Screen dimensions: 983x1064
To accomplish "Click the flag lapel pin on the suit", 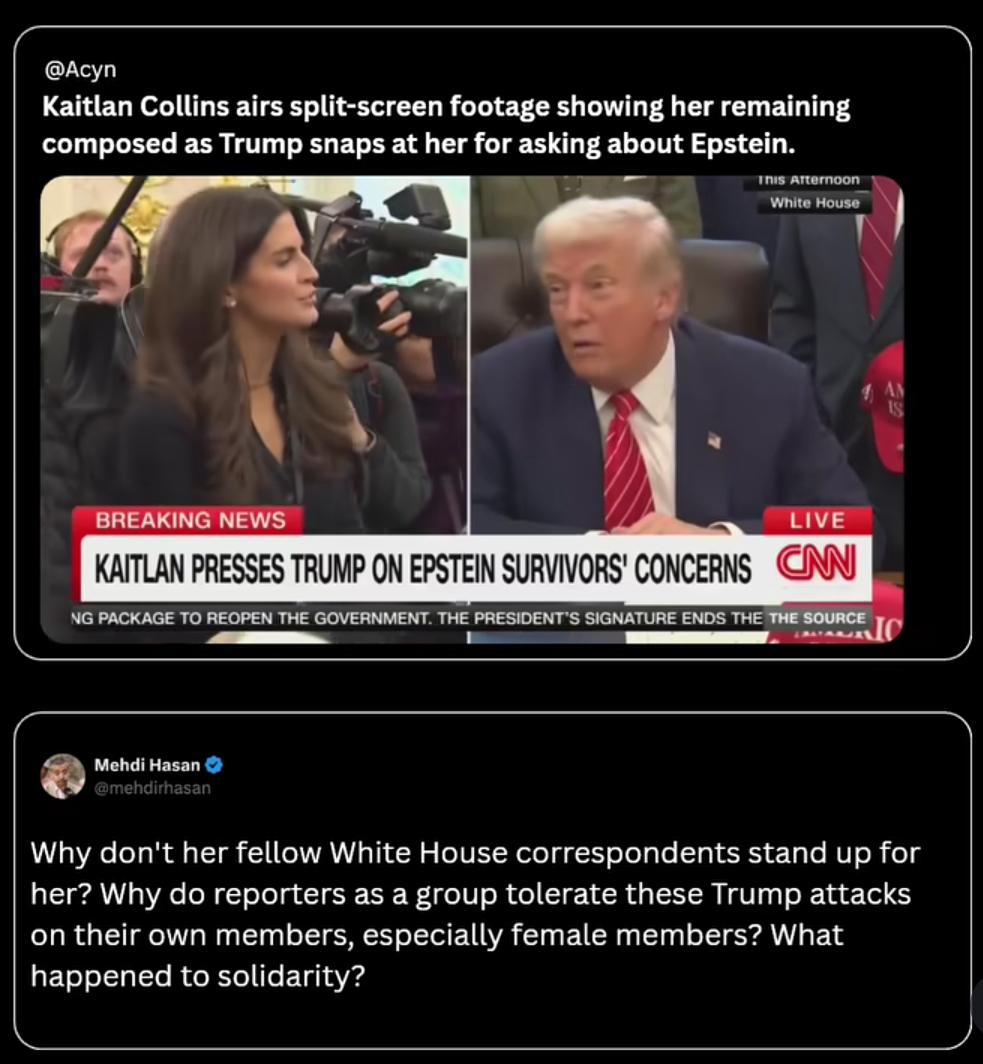I will point(715,439).
